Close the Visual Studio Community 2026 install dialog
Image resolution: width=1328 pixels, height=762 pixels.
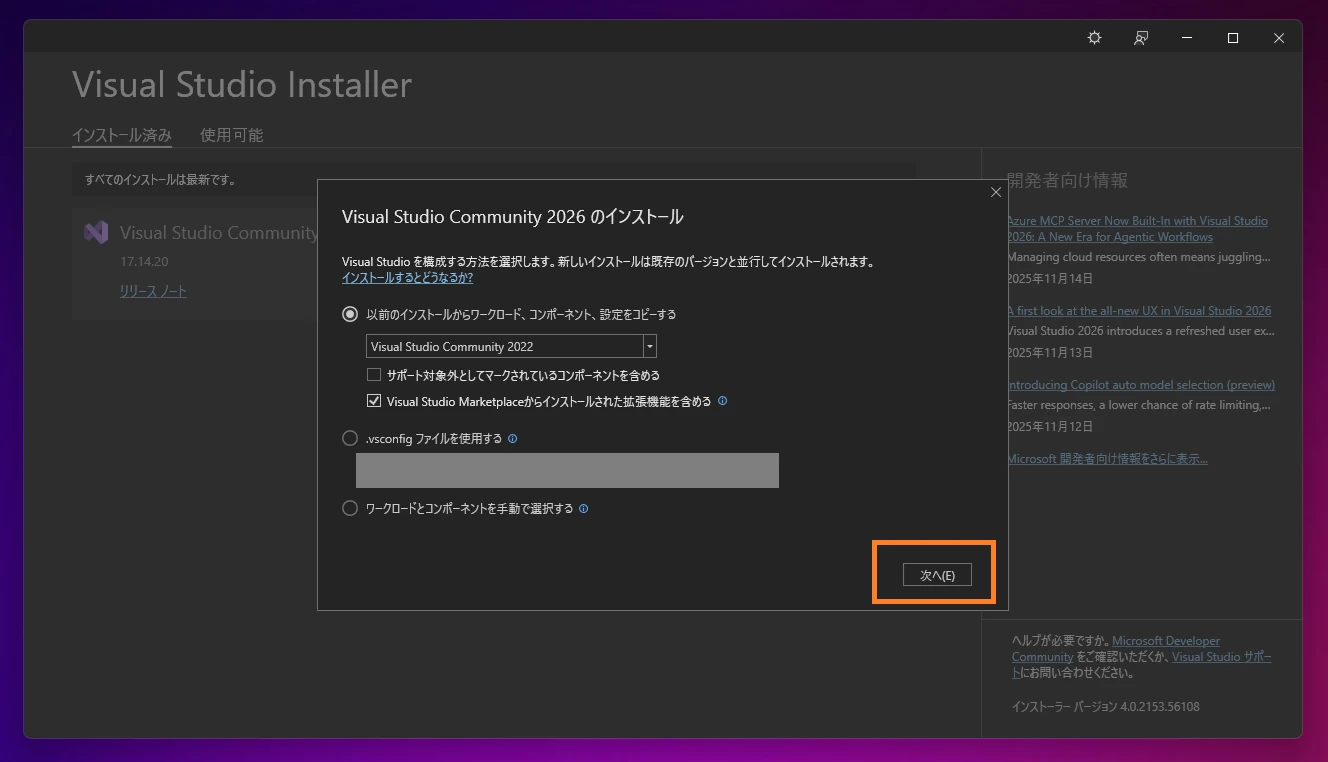pos(995,192)
